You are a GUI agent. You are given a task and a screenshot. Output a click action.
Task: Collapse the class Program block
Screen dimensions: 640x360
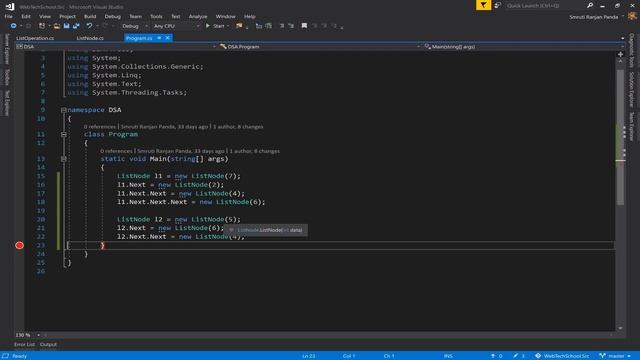click(x=63, y=134)
